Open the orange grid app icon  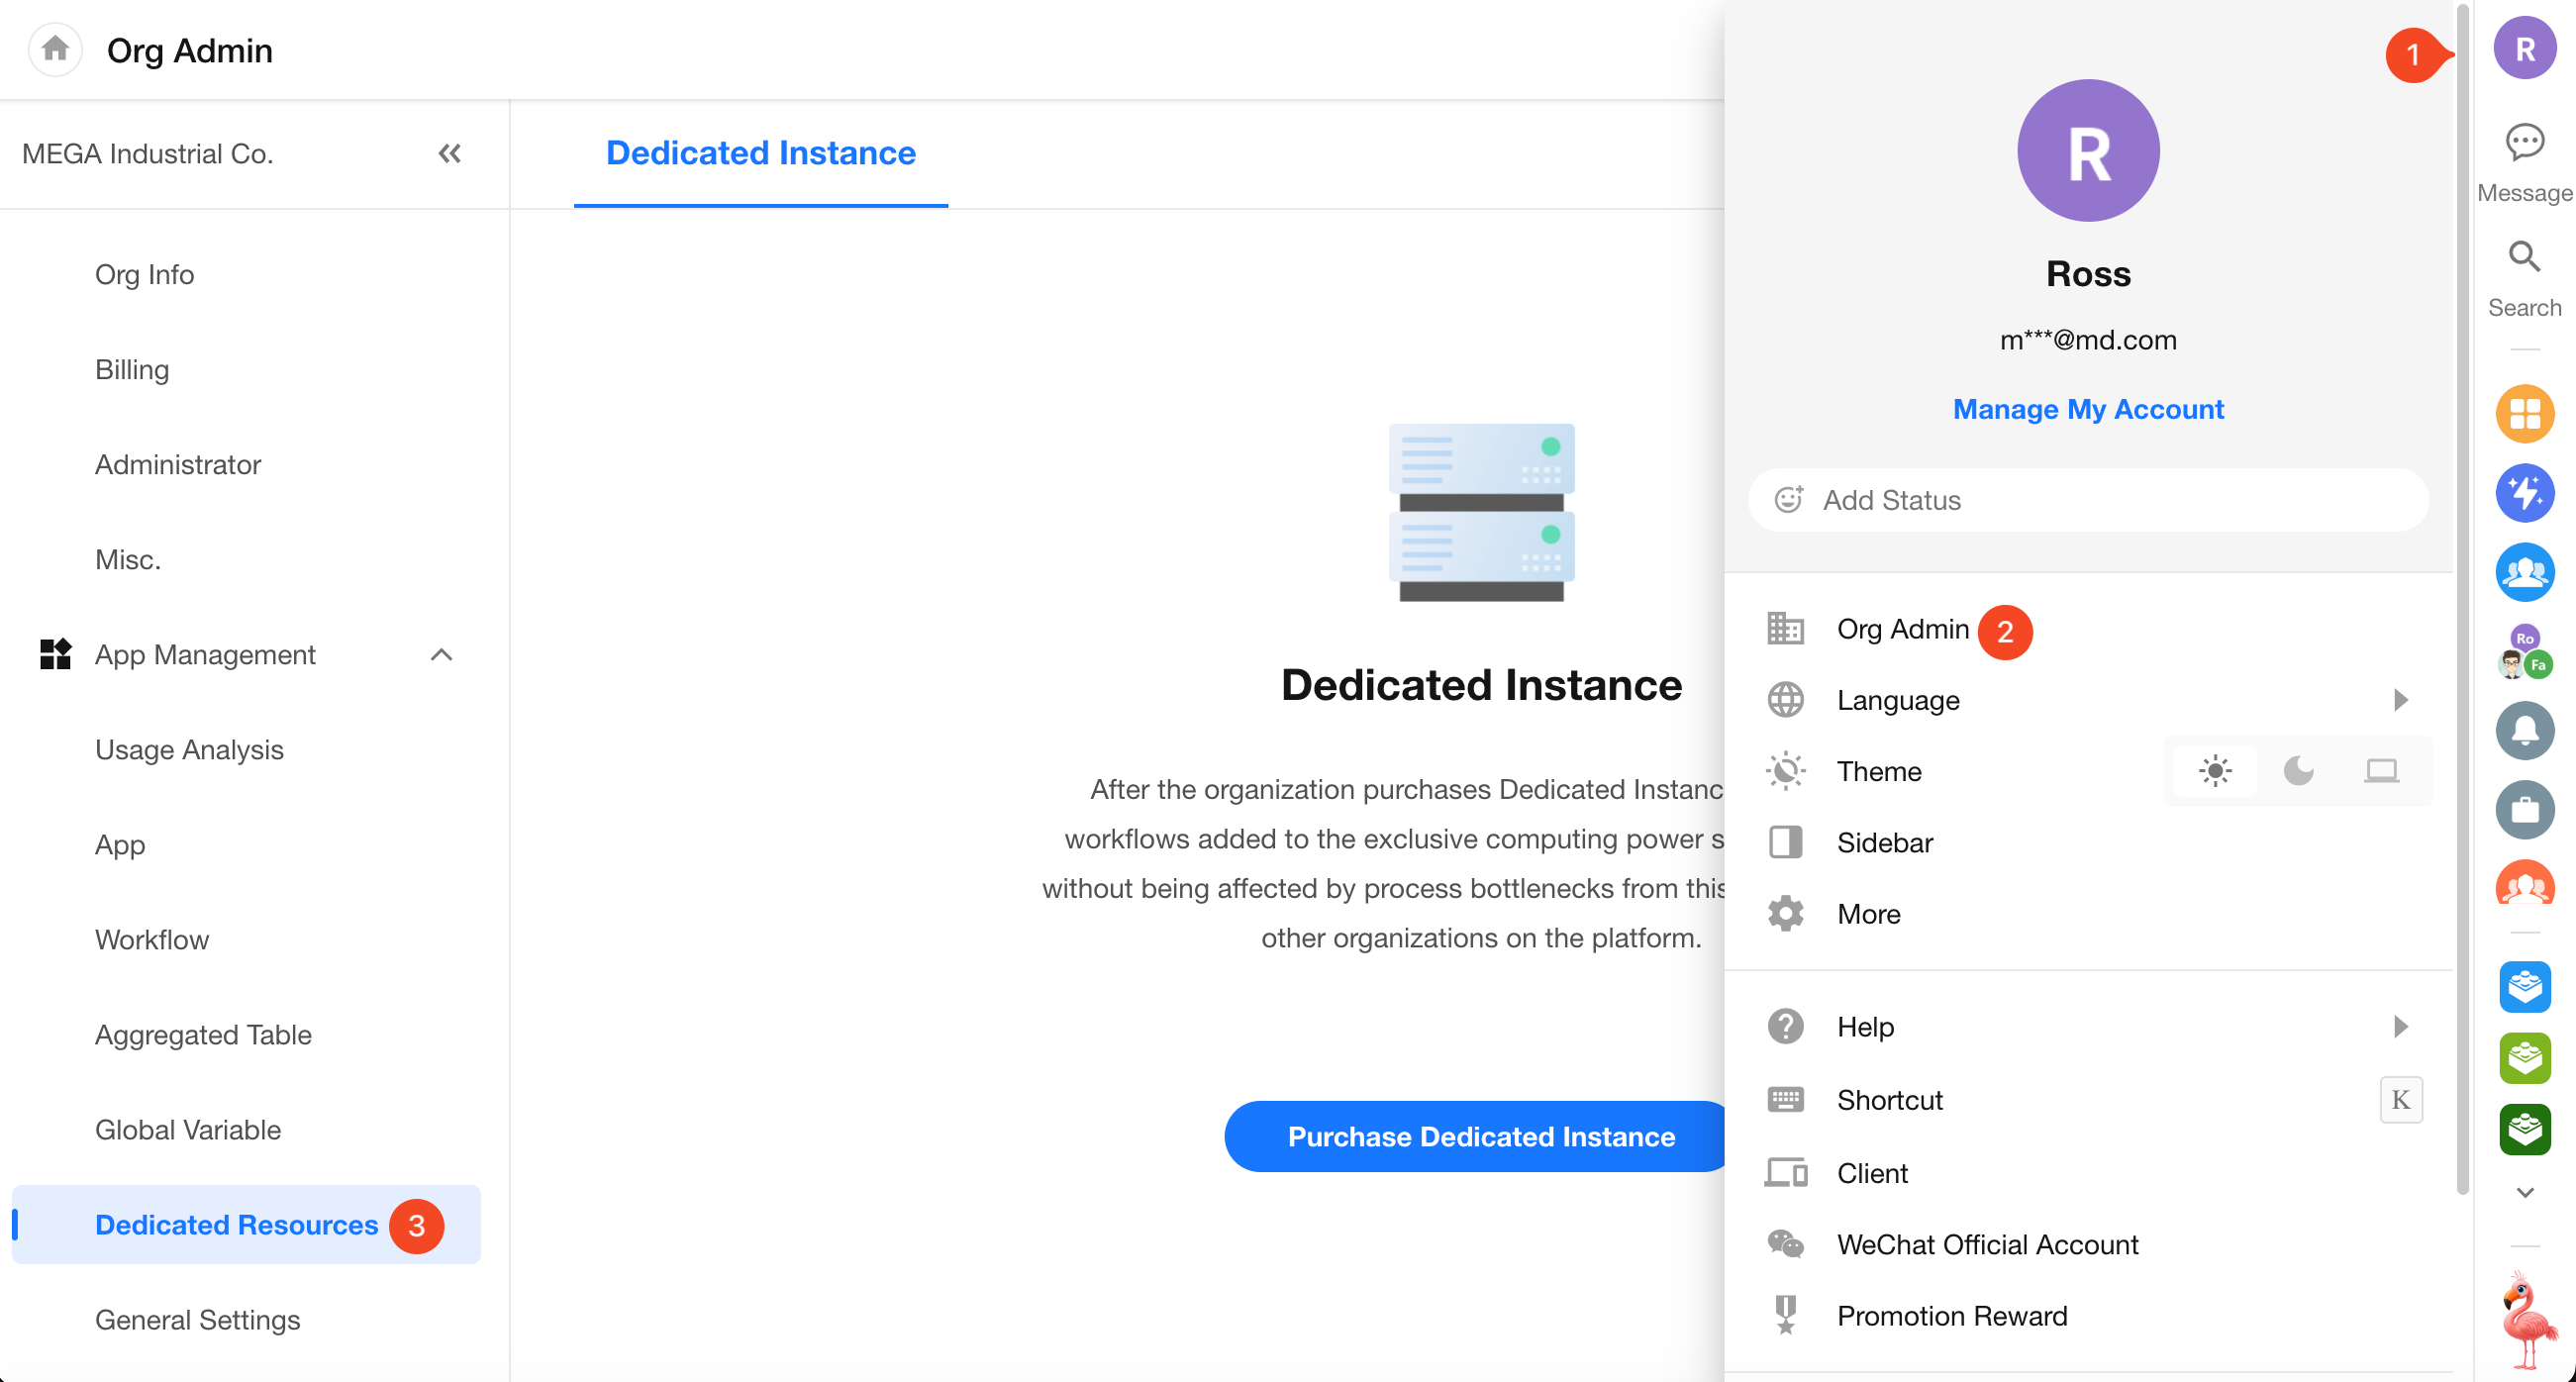2524,413
